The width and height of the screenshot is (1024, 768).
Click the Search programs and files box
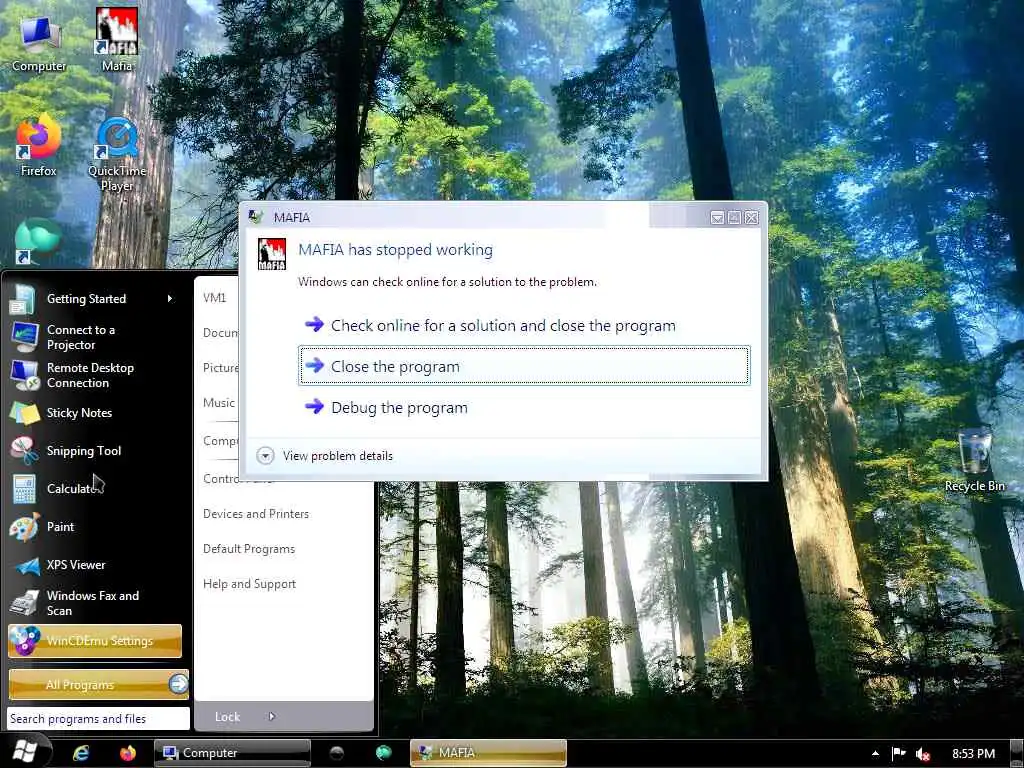tap(98, 718)
